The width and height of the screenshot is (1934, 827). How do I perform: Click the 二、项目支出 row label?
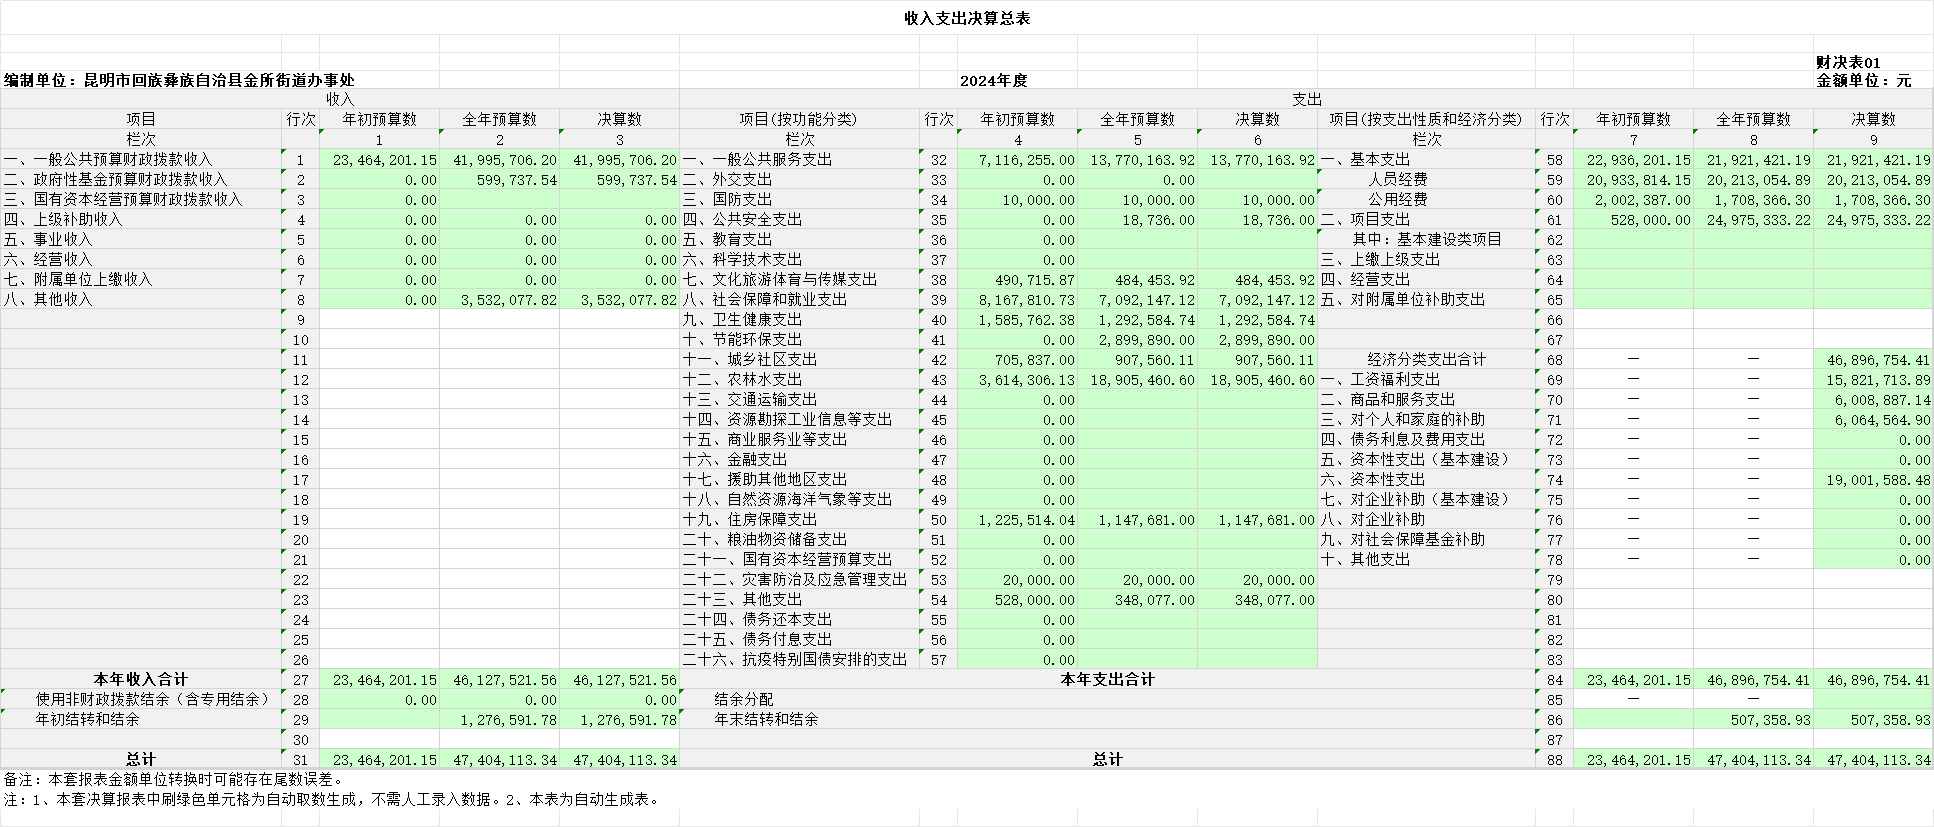tap(1365, 219)
